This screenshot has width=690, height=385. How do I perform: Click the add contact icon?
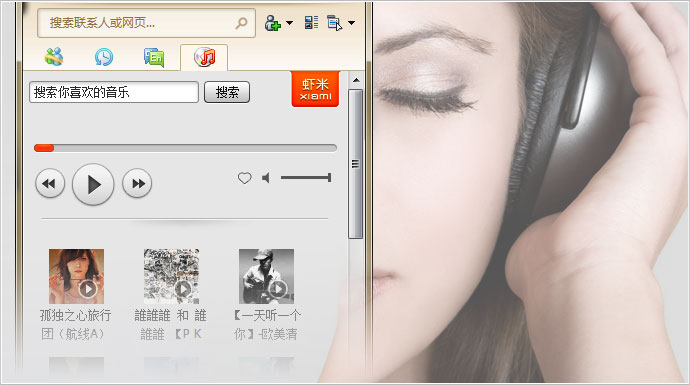point(272,23)
